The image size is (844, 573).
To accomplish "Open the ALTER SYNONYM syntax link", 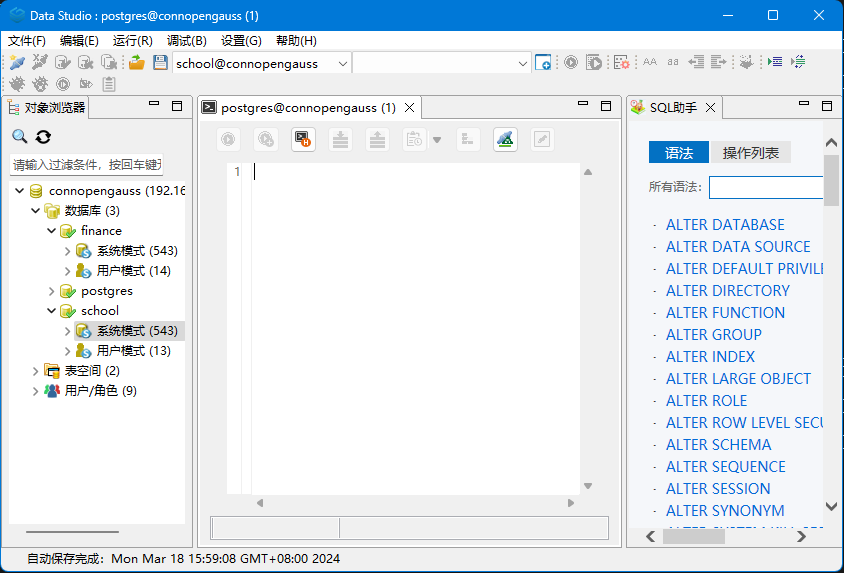I will pos(725,511).
